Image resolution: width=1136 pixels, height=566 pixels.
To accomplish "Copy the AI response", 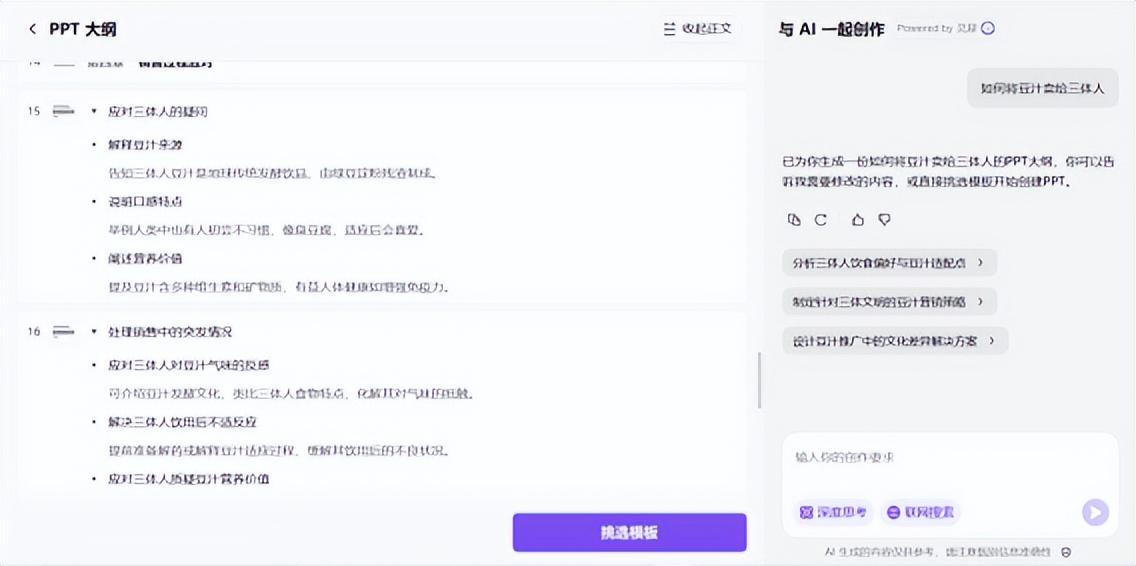I will (x=794, y=220).
